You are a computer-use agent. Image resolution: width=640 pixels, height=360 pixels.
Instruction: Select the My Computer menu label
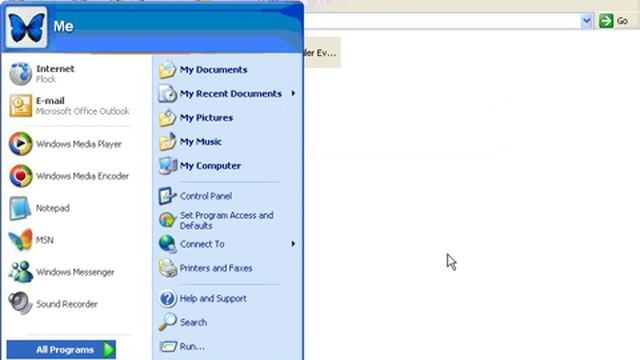click(x=210, y=166)
